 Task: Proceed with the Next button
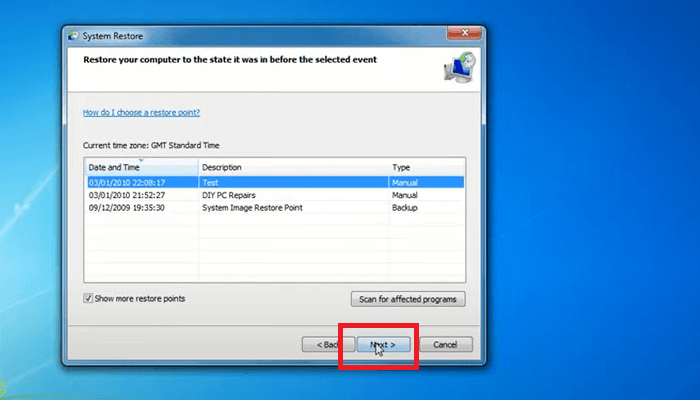(x=383, y=344)
